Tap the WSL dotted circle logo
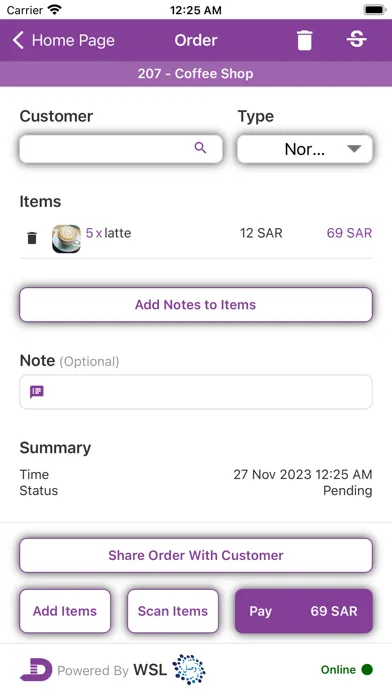 [x=189, y=669]
